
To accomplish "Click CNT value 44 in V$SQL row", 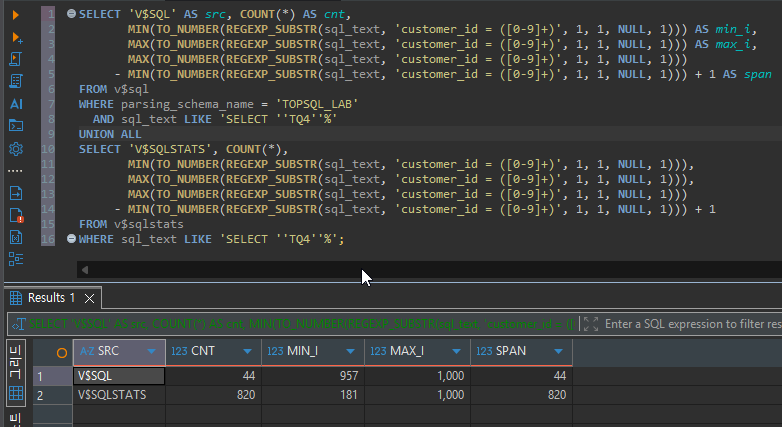I will point(213,376).
